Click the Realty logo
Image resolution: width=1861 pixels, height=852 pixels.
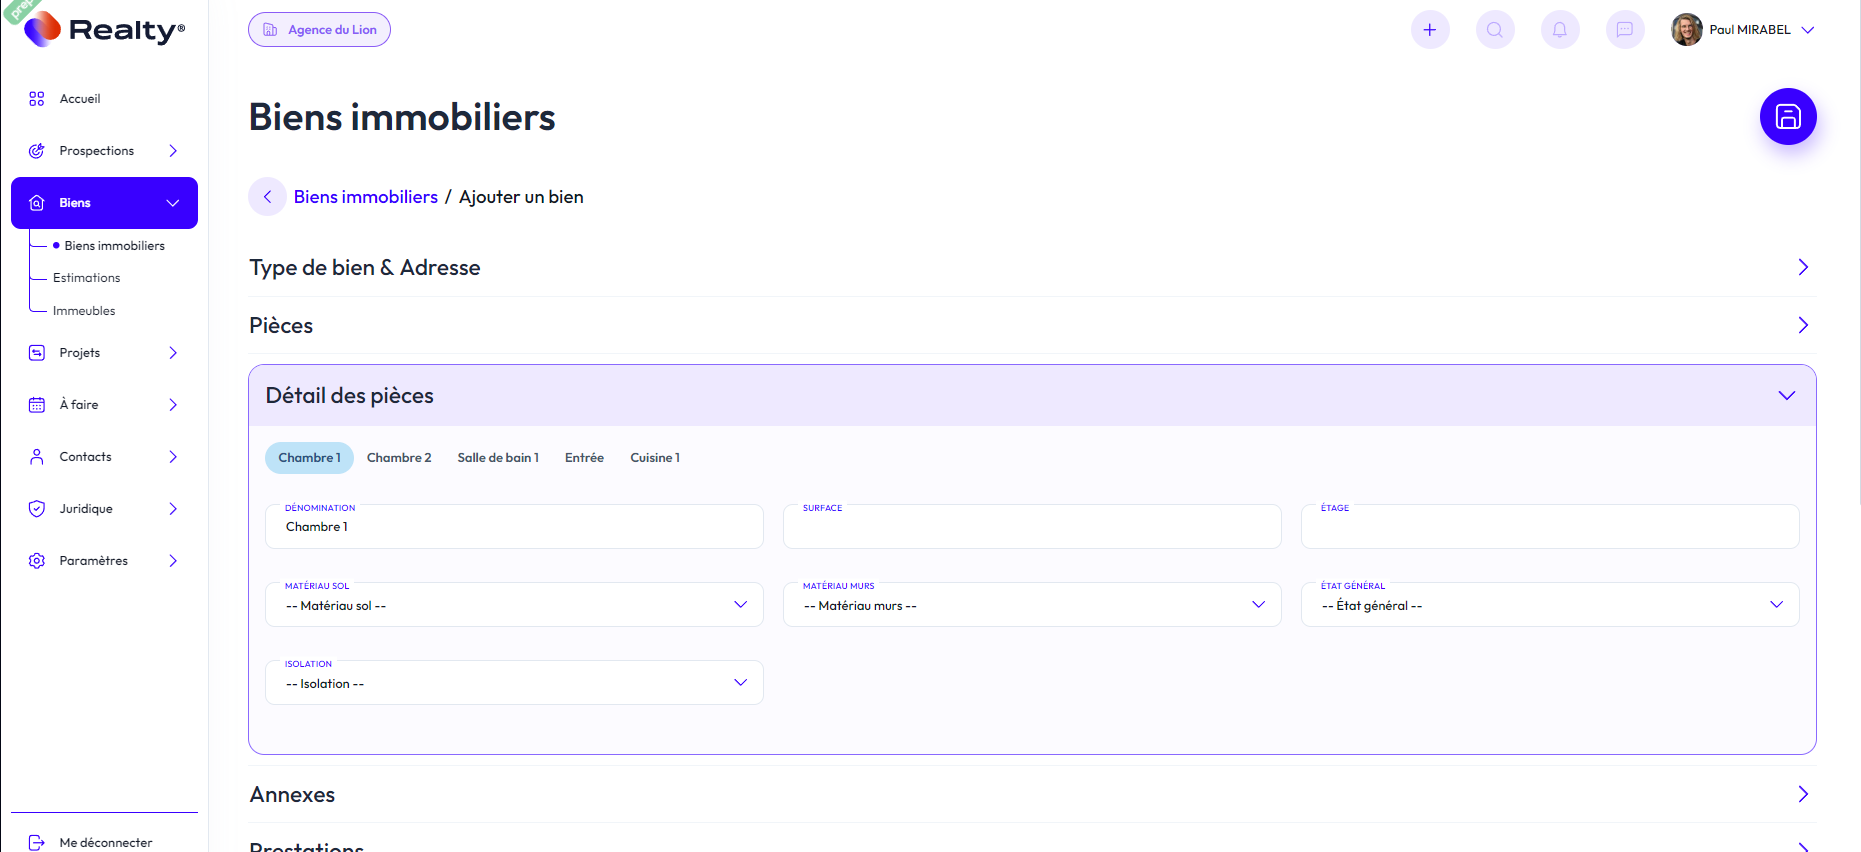point(105,30)
